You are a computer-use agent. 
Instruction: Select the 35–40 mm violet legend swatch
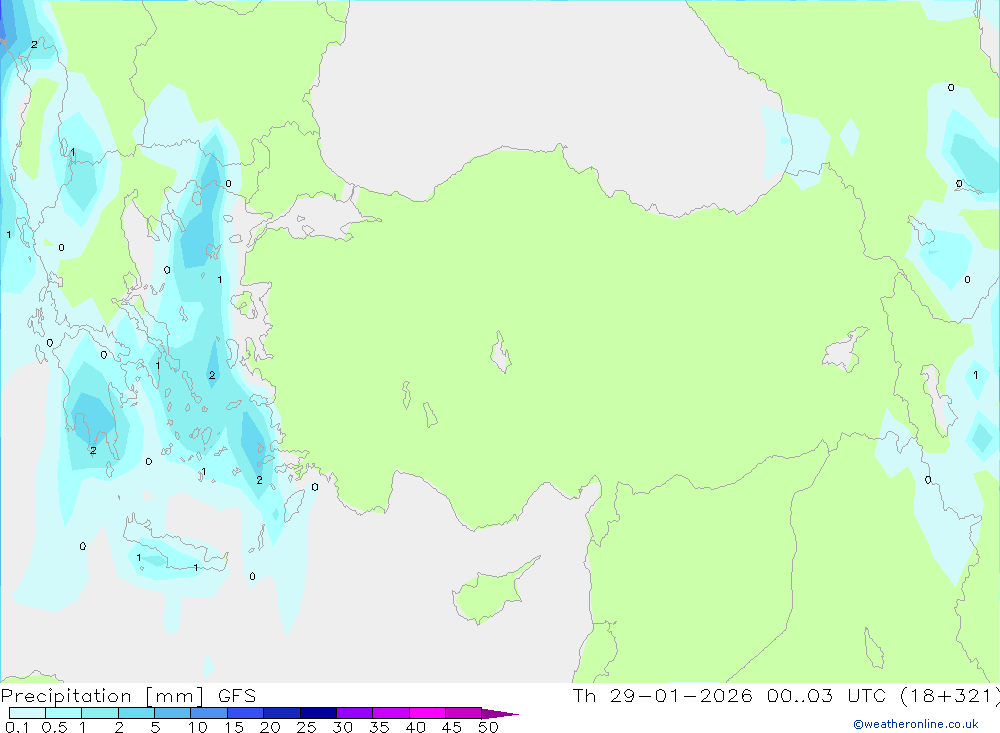point(391,713)
